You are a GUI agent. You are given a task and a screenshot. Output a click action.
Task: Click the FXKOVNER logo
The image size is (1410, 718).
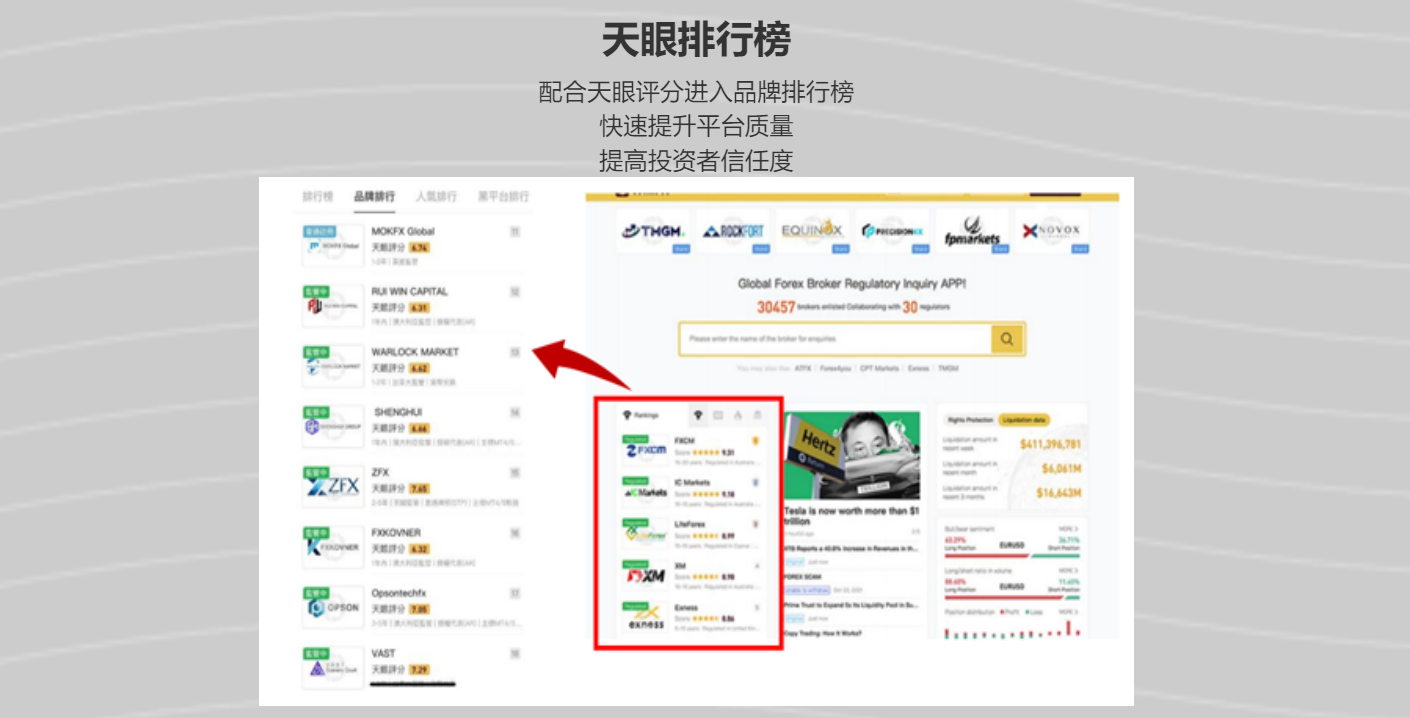click(333, 548)
